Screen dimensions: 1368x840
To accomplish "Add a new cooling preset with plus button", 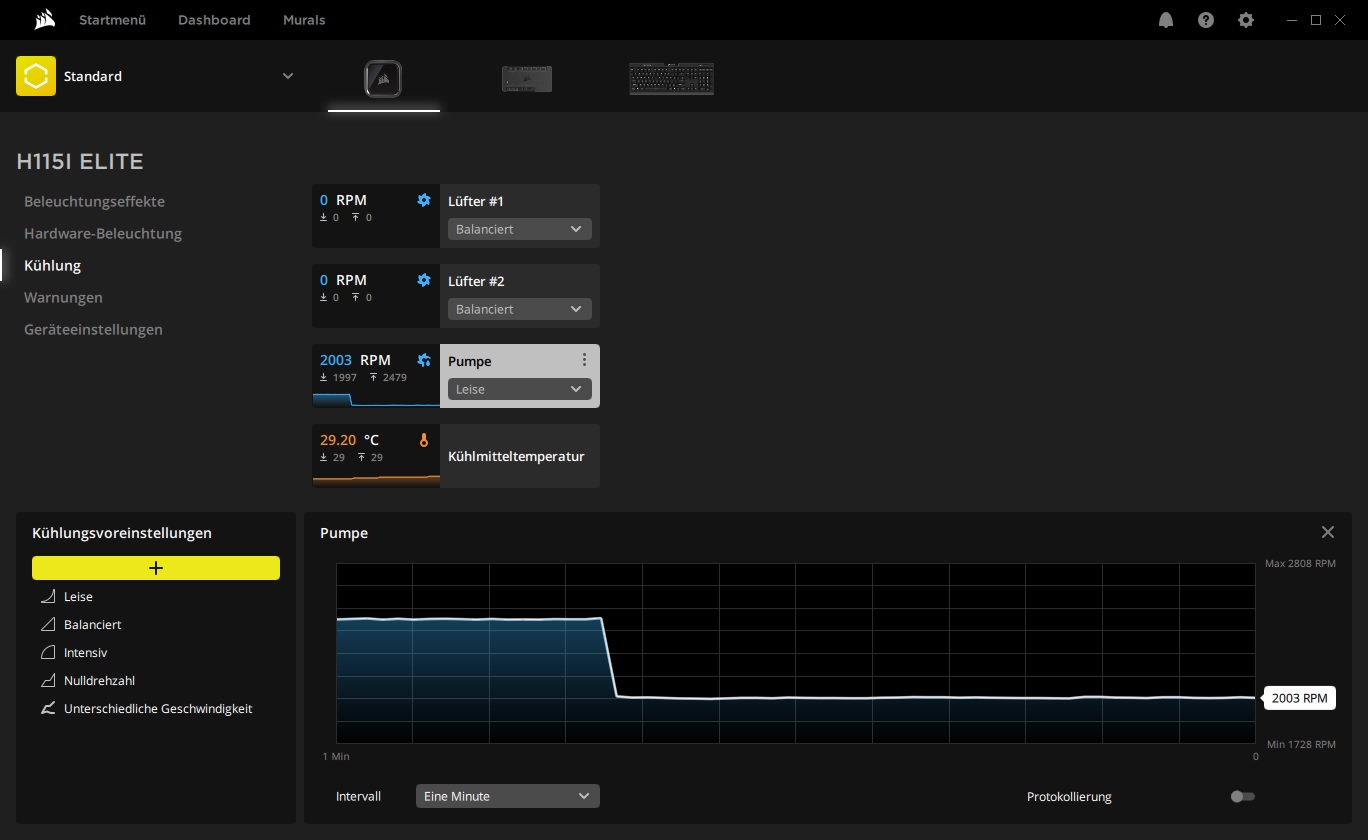I will click(x=156, y=568).
